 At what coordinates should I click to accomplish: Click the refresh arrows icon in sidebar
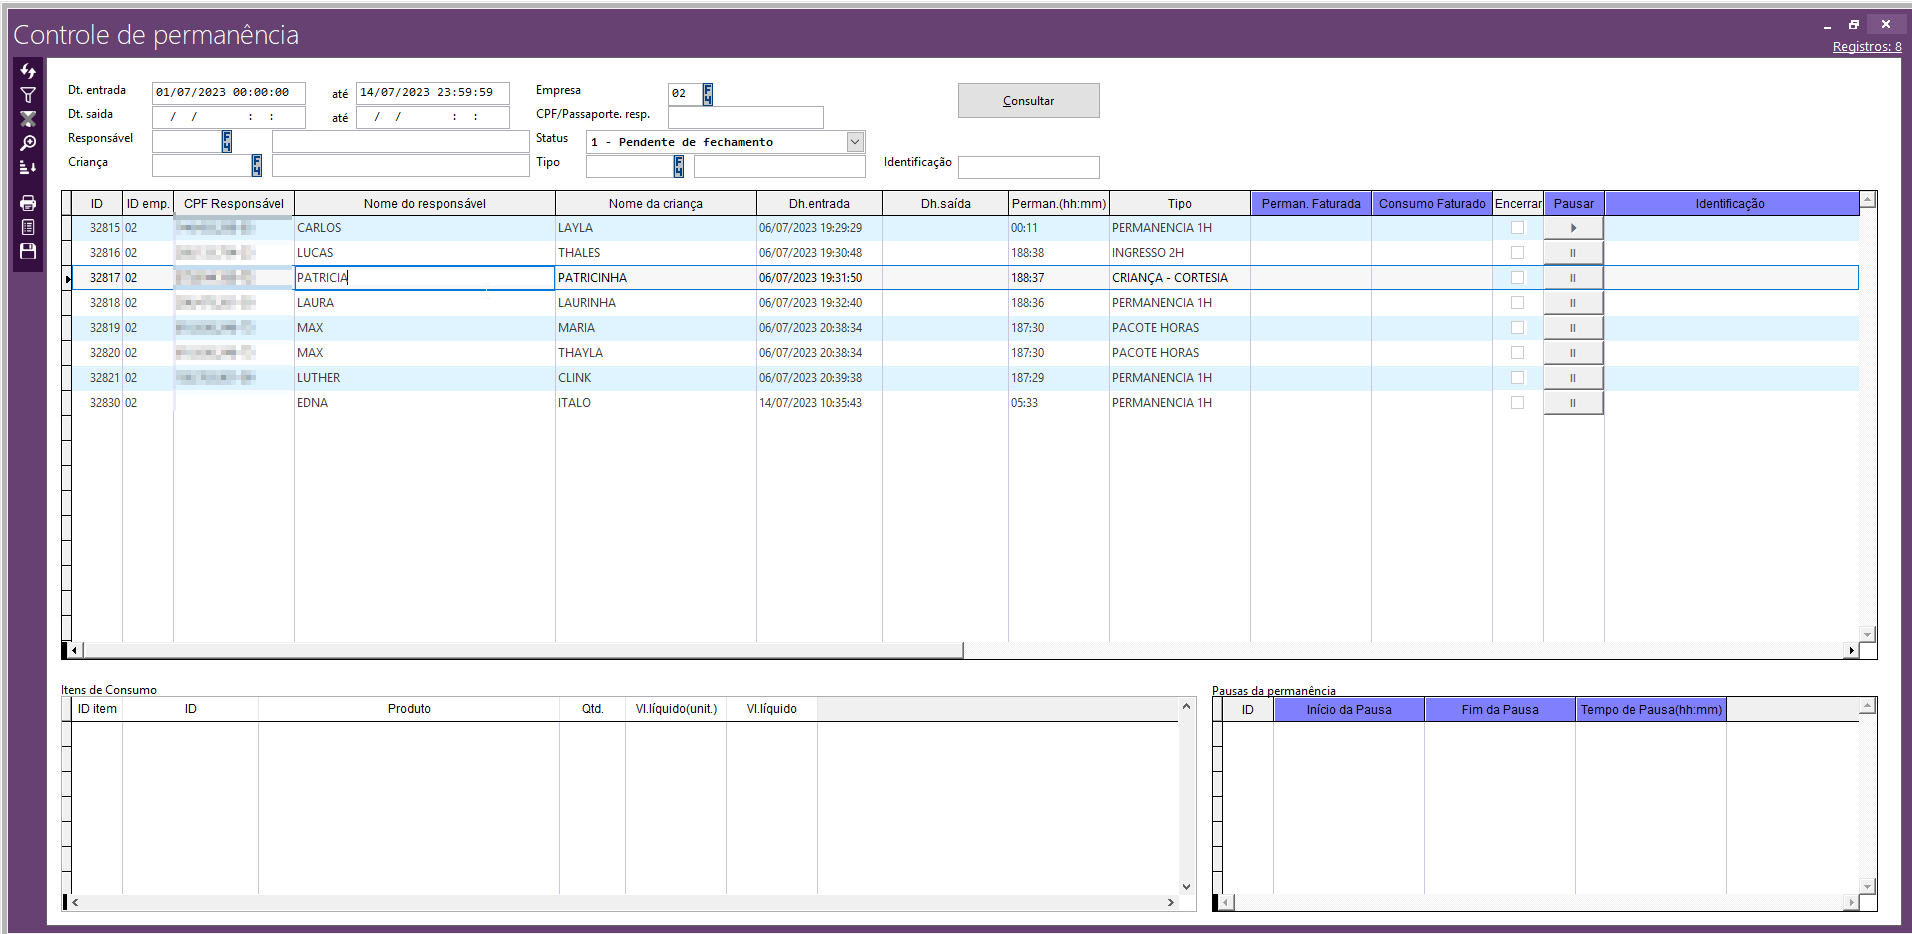click(x=28, y=71)
